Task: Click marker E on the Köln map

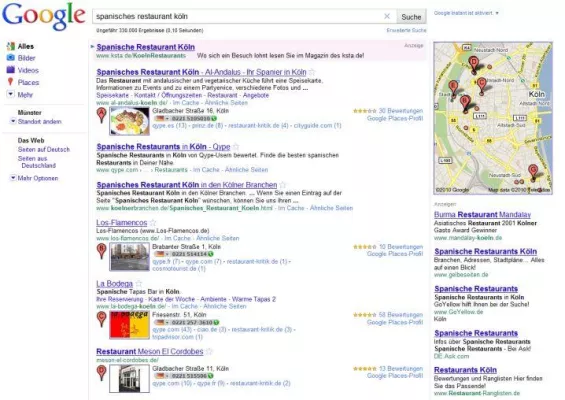Action: (x=454, y=89)
